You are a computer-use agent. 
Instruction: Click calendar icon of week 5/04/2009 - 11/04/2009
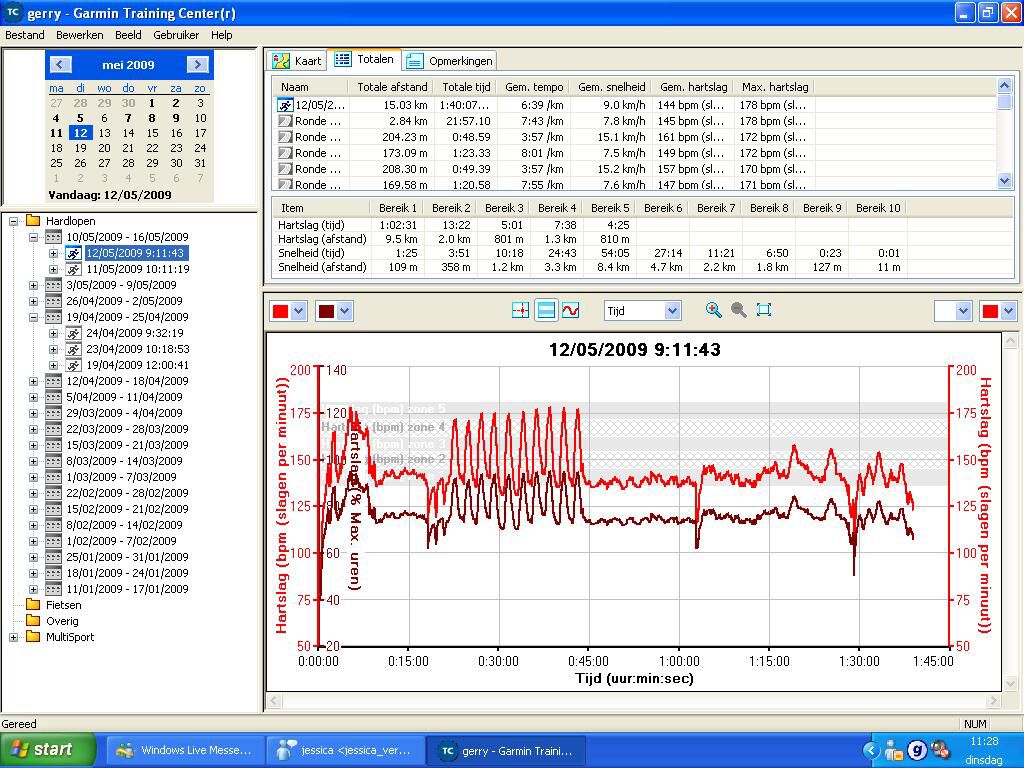click(53, 397)
